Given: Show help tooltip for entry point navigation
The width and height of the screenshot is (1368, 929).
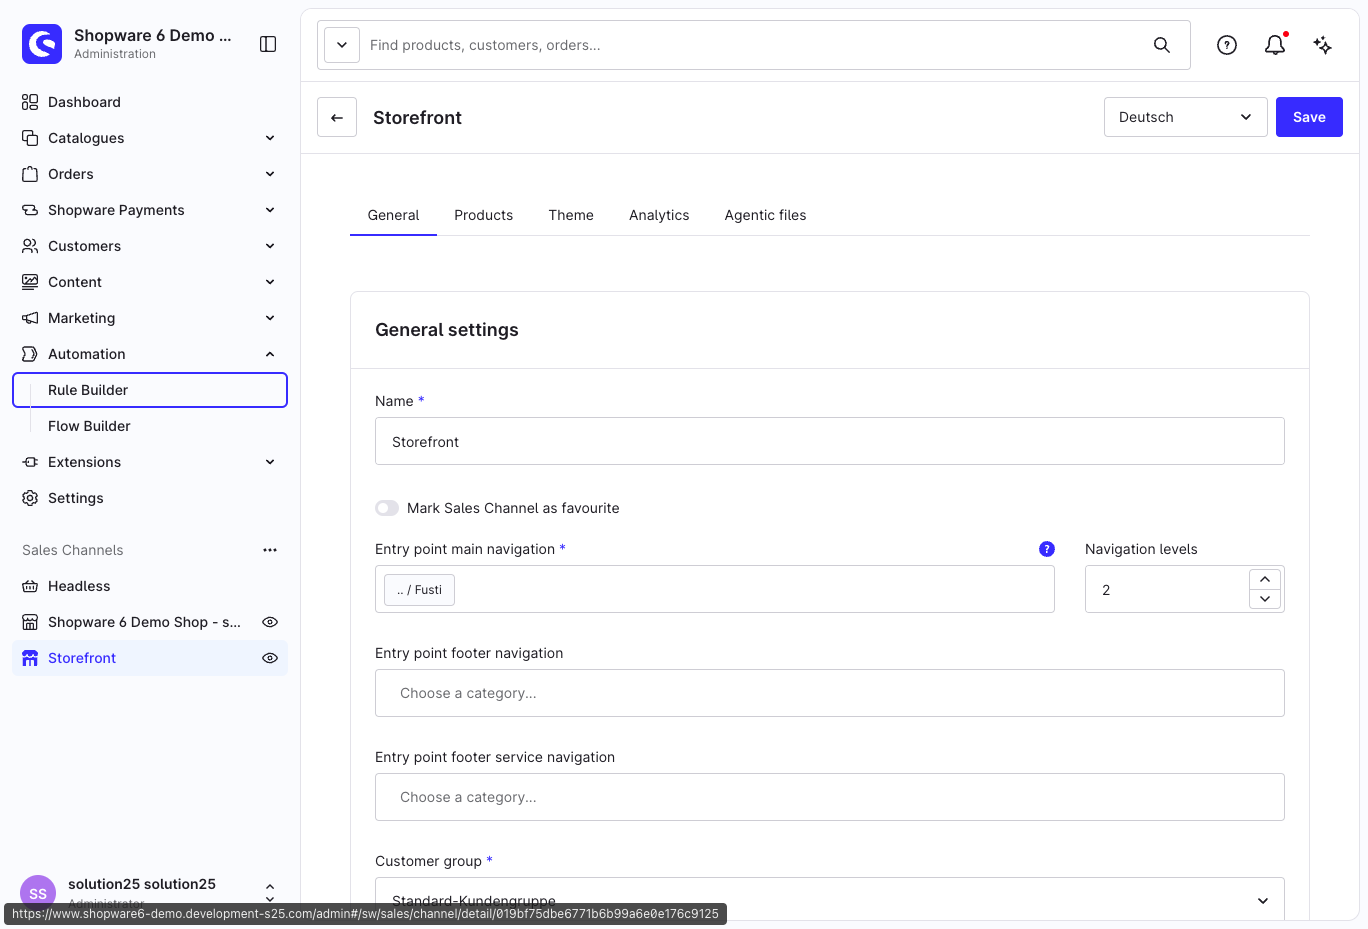Looking at the screenshot, I should pos(1047,549).
